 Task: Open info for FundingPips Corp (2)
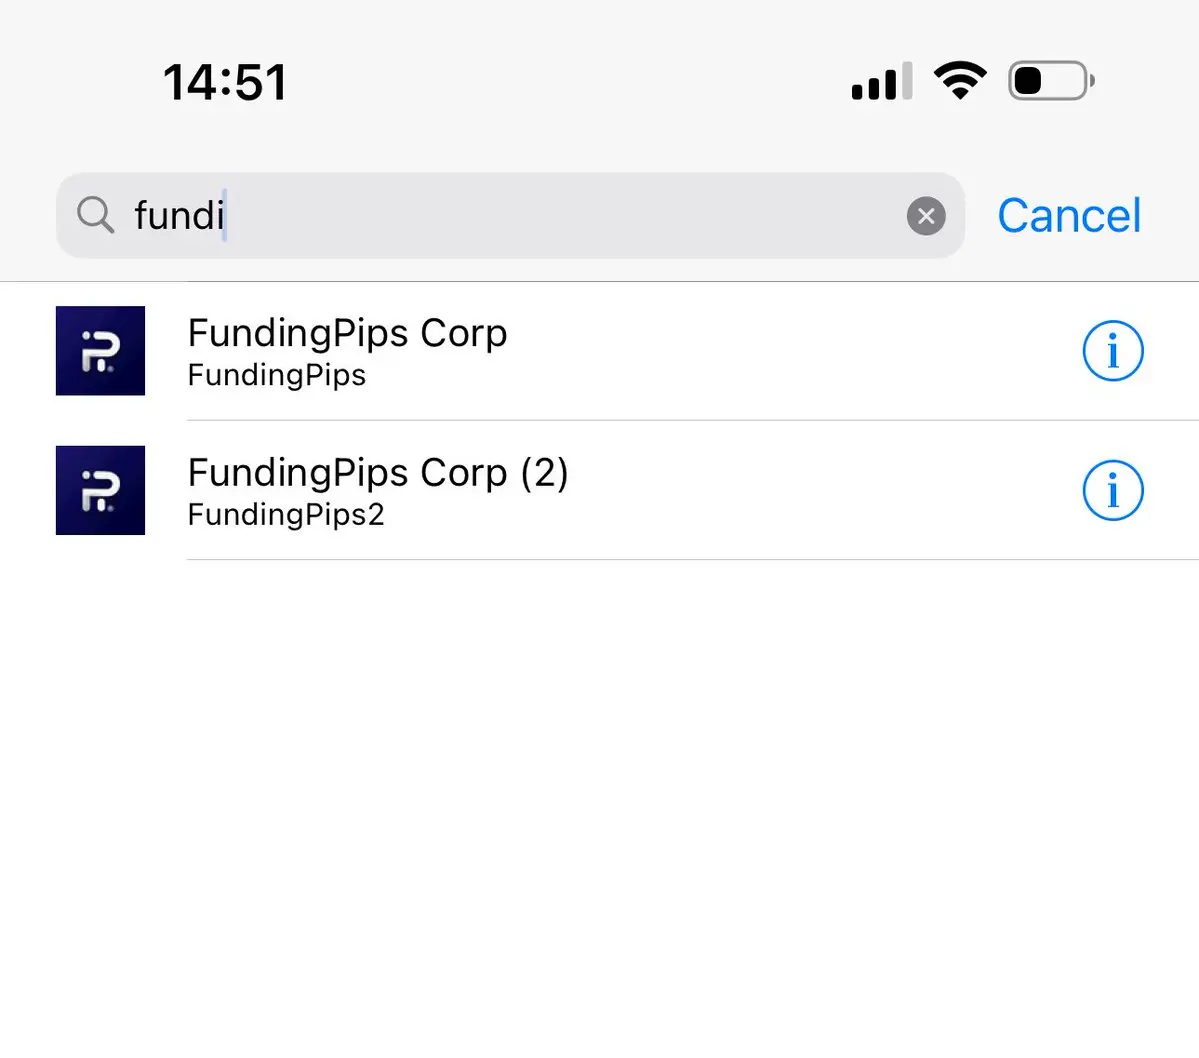coord(1113,490)
